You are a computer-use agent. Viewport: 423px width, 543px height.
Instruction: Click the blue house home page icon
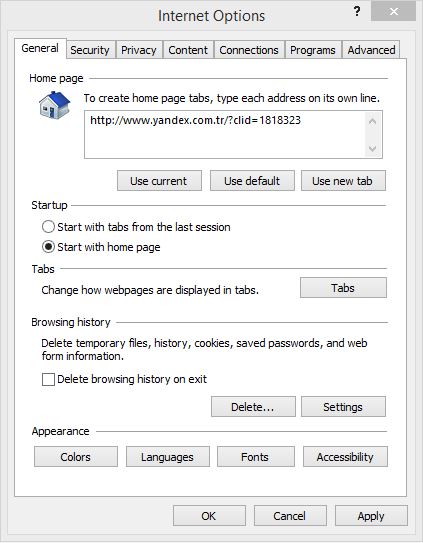(x=54, y=105)
